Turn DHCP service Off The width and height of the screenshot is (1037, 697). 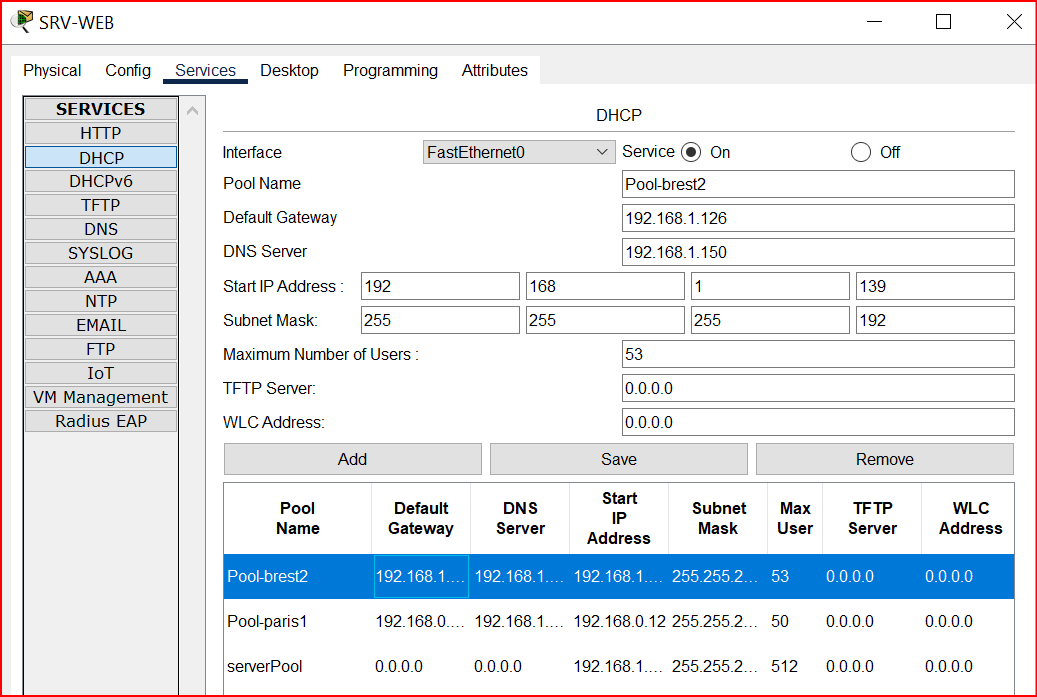point(860,152)
